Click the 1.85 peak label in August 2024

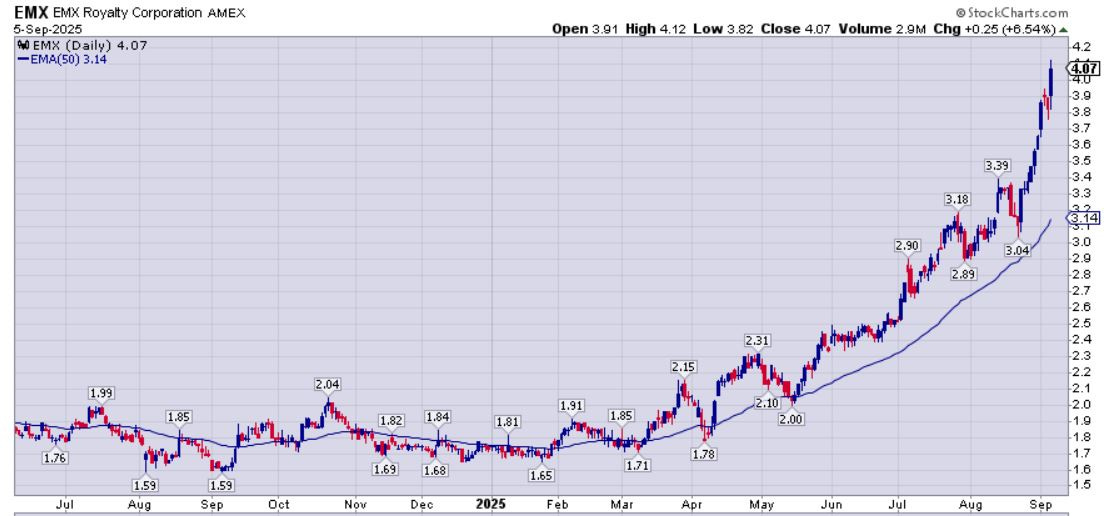[x=178, y=416]
